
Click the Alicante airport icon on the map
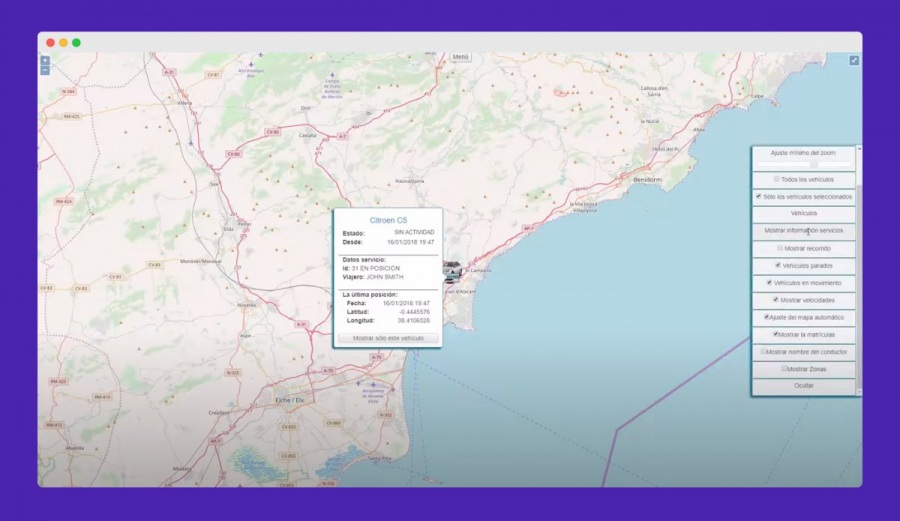click(373, 386)
